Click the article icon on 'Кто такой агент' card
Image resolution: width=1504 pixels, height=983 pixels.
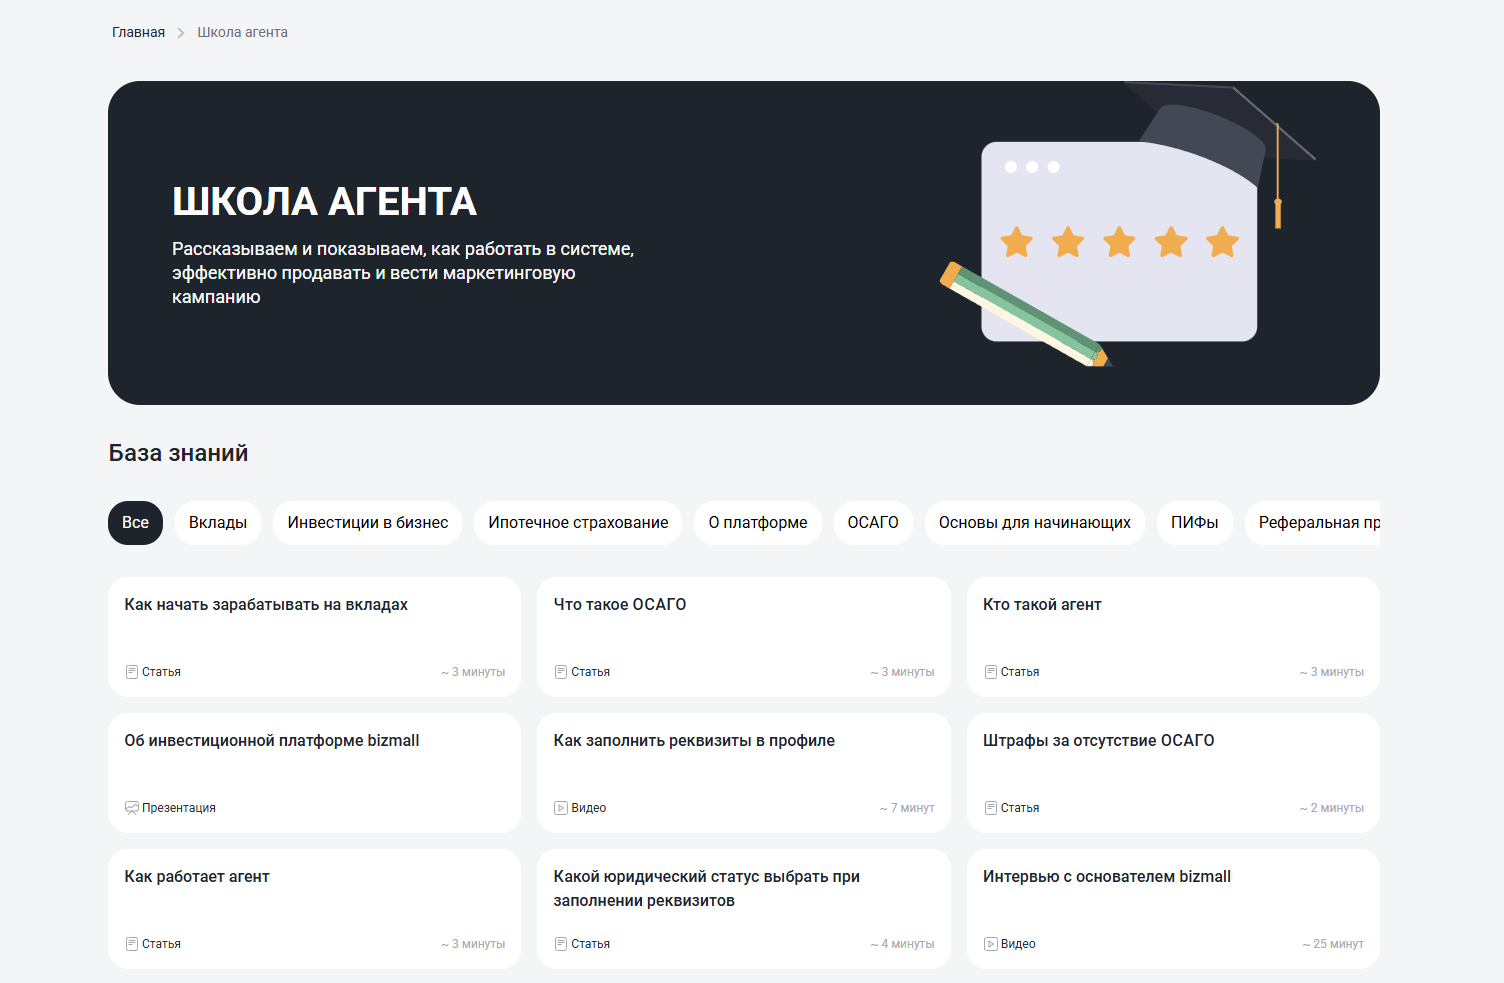click(990, 671)
